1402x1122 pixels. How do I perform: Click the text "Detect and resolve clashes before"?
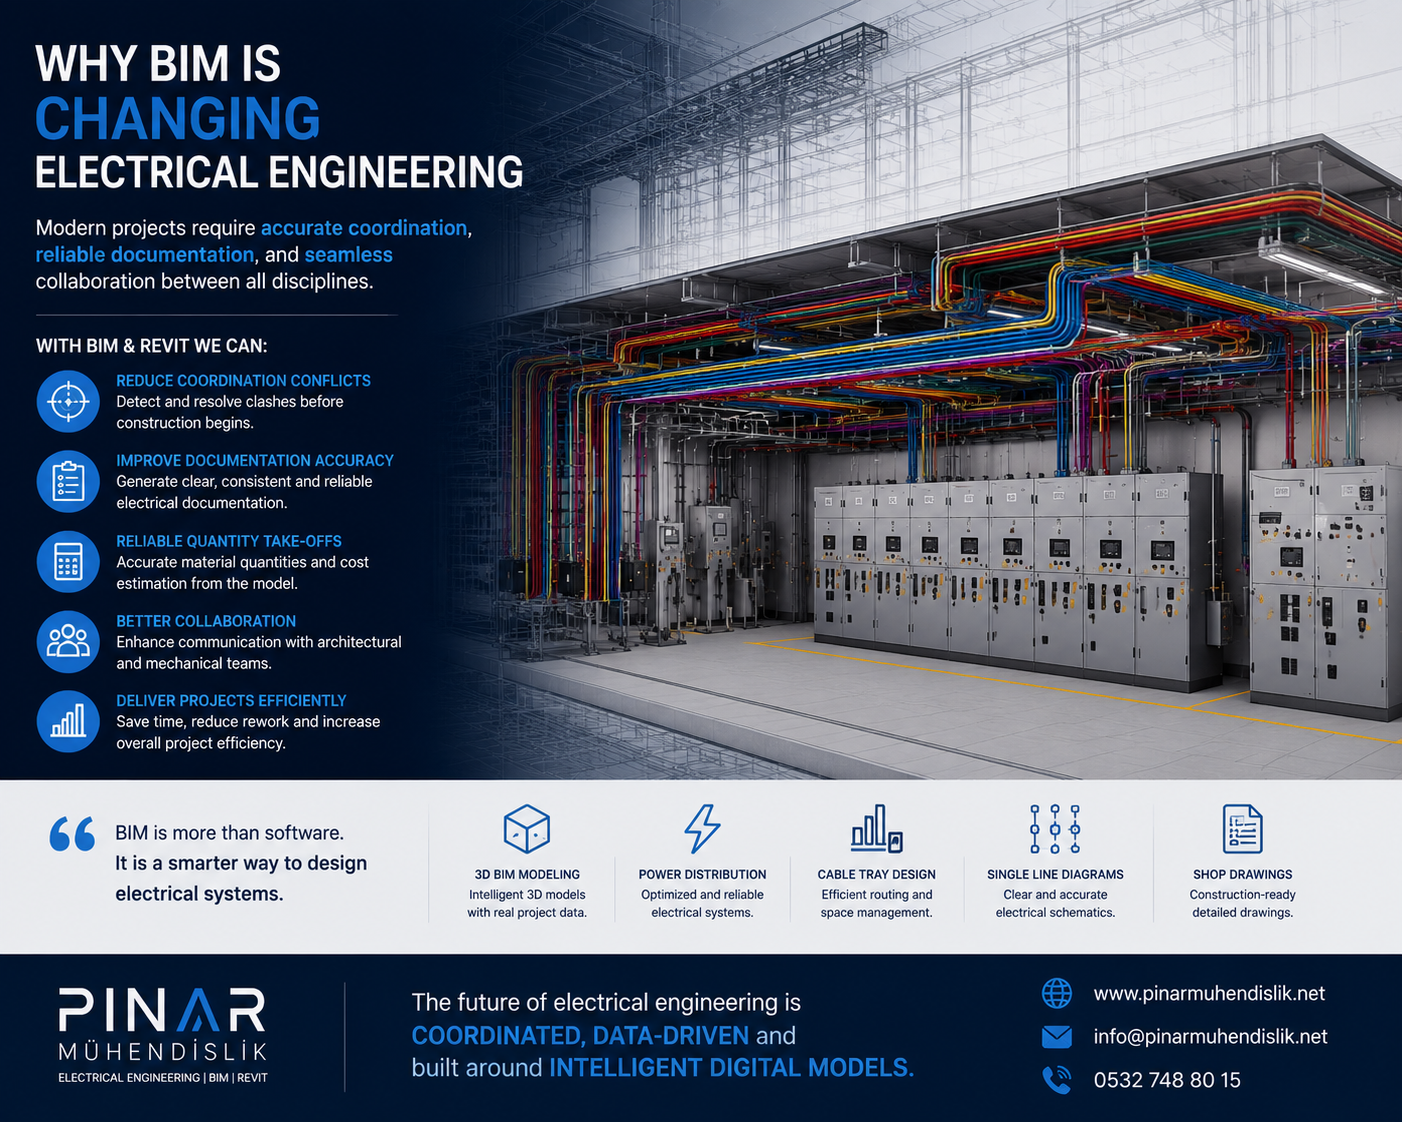pos(230,402)
